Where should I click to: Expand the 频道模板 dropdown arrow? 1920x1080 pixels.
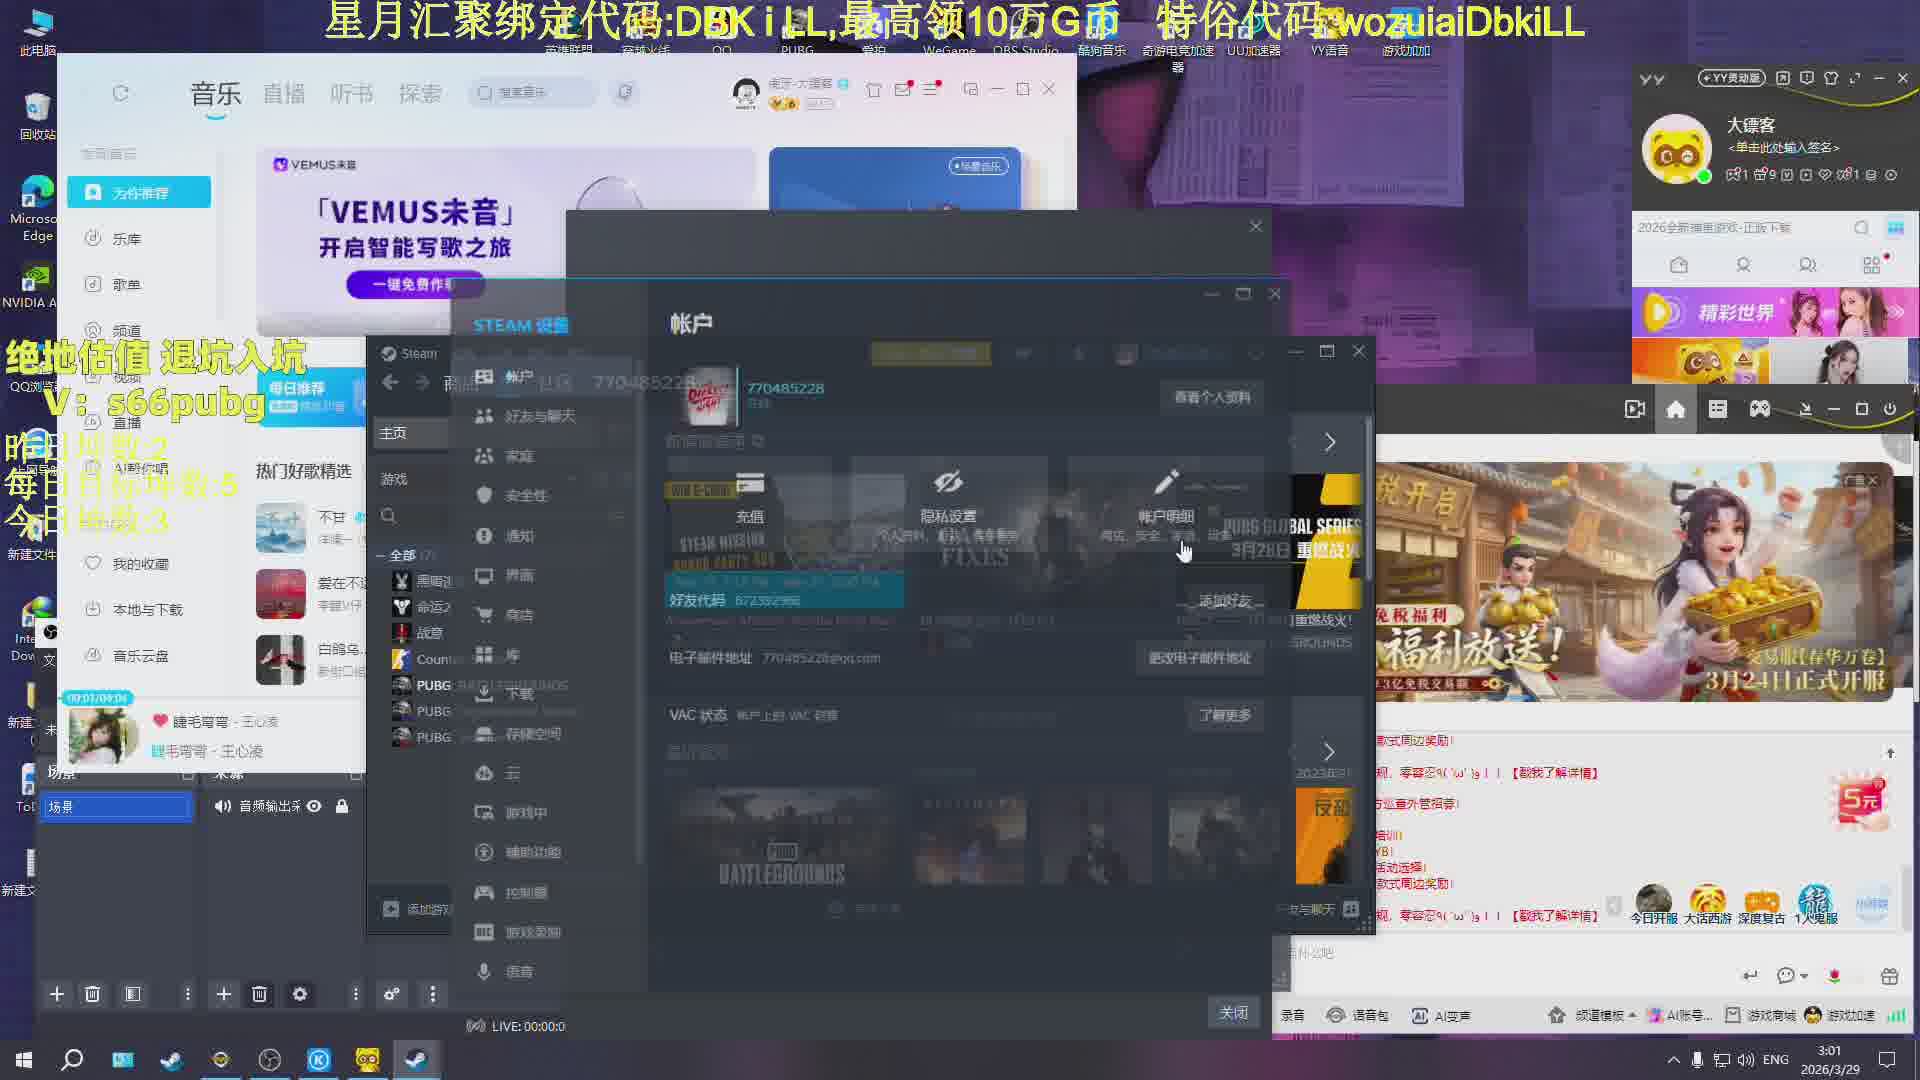click(x=1632, y=1015)
